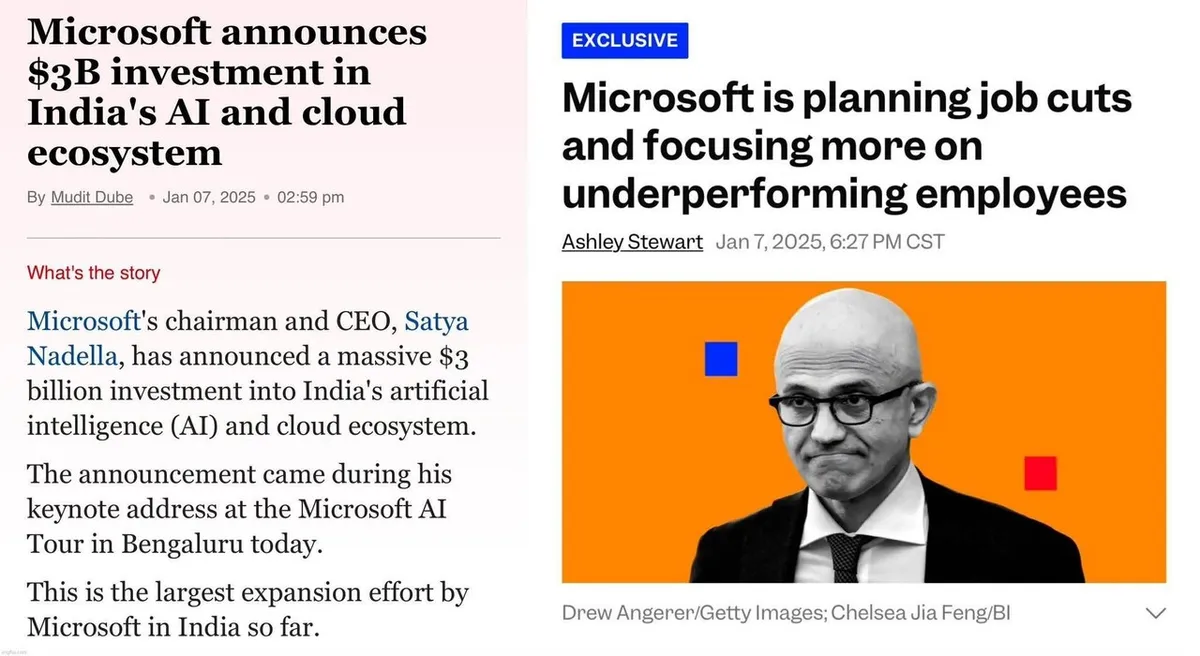The image size is (1200, 656).
Task: Click the small watermark in the bottom-left corner
Action: coord(16,650)
